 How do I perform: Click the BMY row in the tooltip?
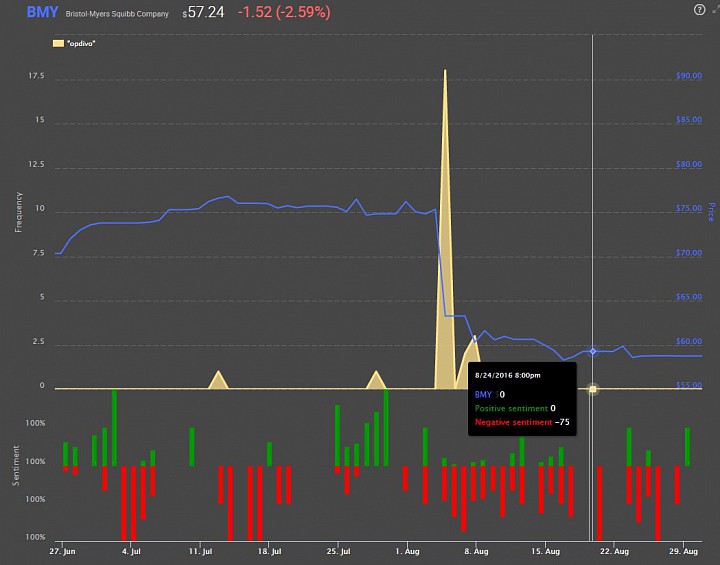(x=490, y=395)
